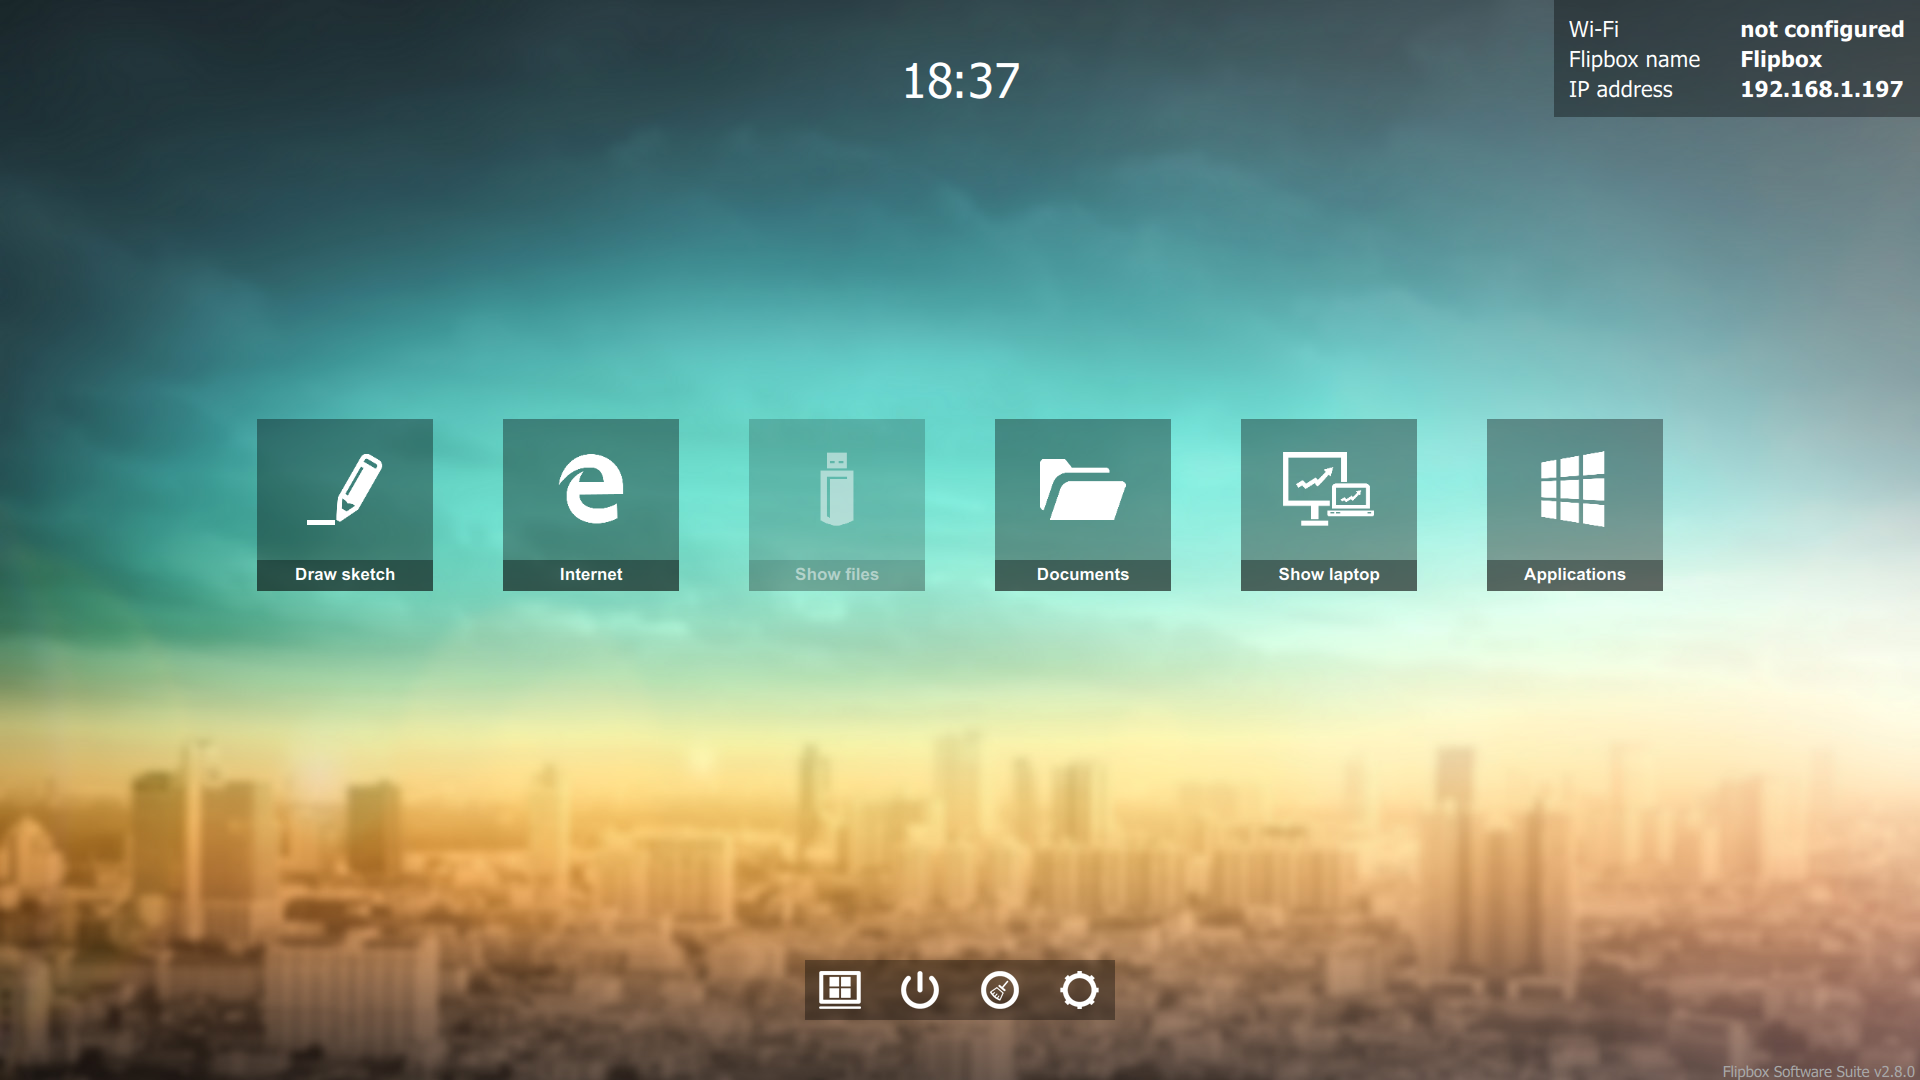Click the "Internet" tile label
This screenshot has height=1080, width=1920.
pyautogui.click(x=591, y=574)
